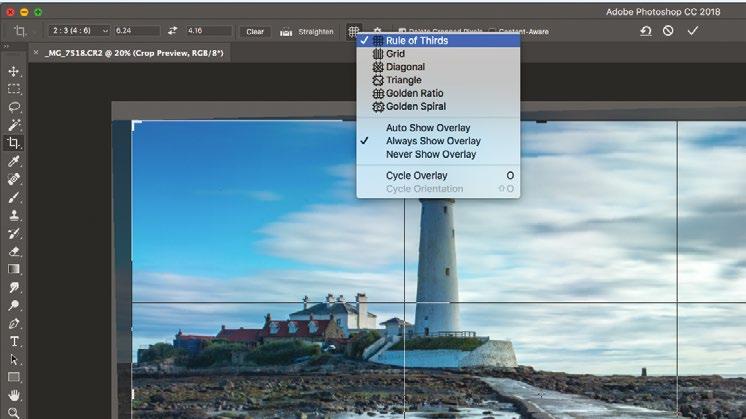Select the Zoom tool
This screenshot has height=419, width=746.
click(x=13, y=413)
